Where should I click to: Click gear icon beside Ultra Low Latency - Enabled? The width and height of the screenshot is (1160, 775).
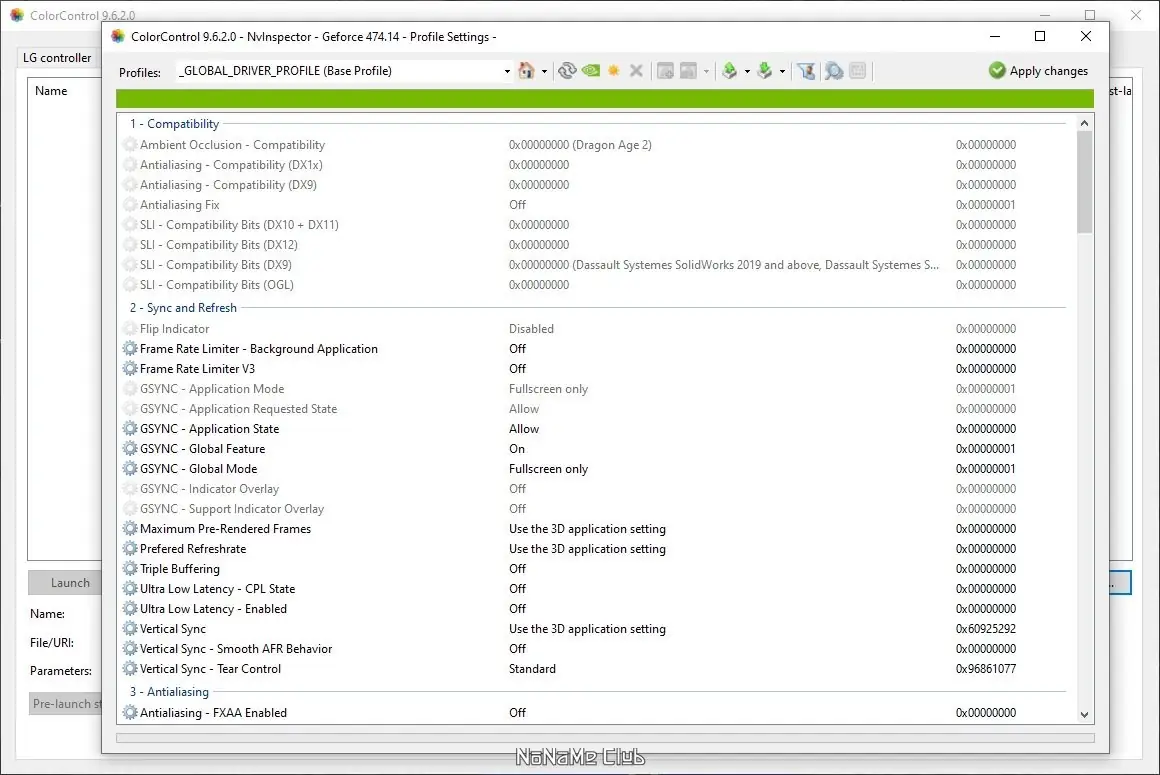point(130,608)
